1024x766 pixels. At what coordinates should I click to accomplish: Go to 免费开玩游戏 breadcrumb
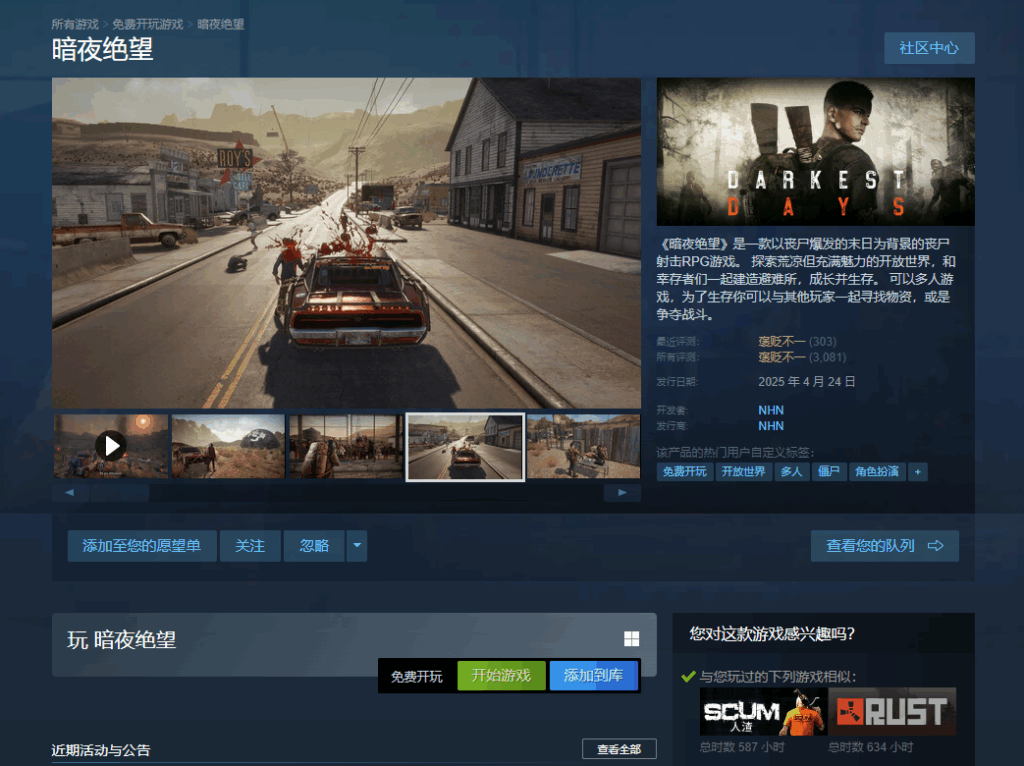pos(148,24)
